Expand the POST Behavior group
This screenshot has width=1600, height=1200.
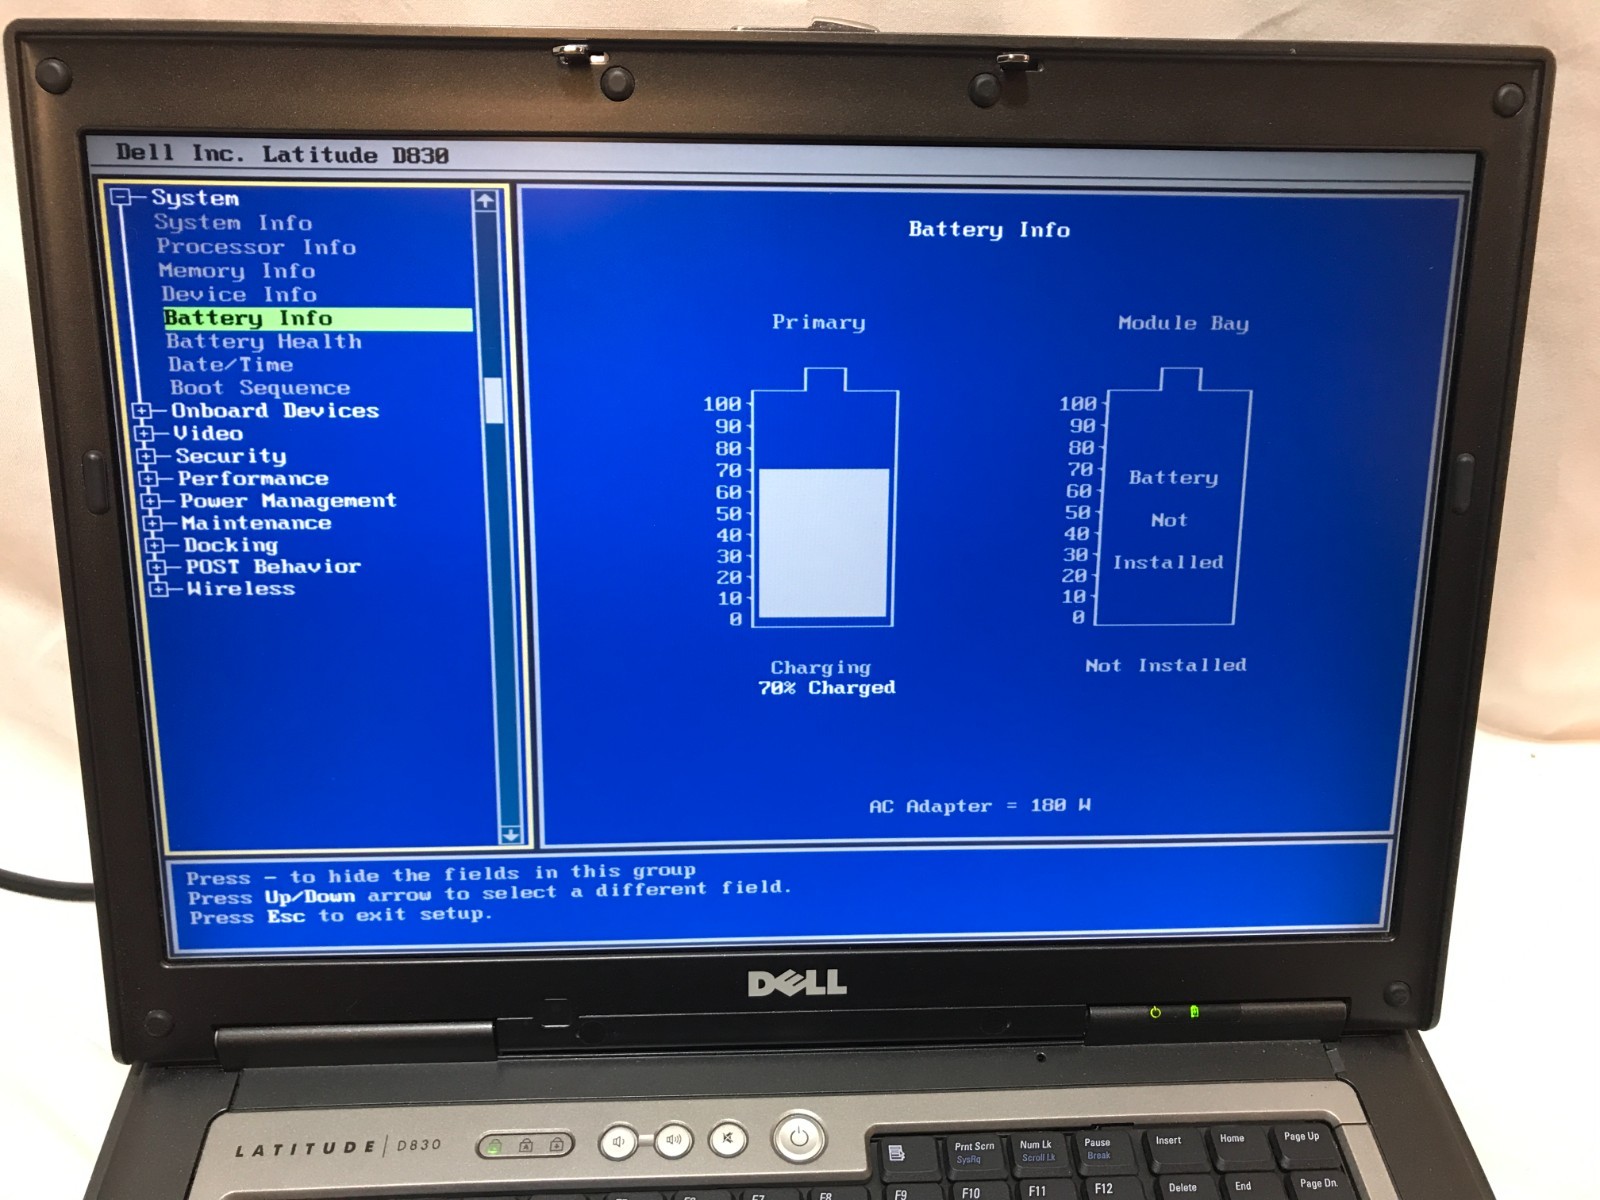coord(156,567)
